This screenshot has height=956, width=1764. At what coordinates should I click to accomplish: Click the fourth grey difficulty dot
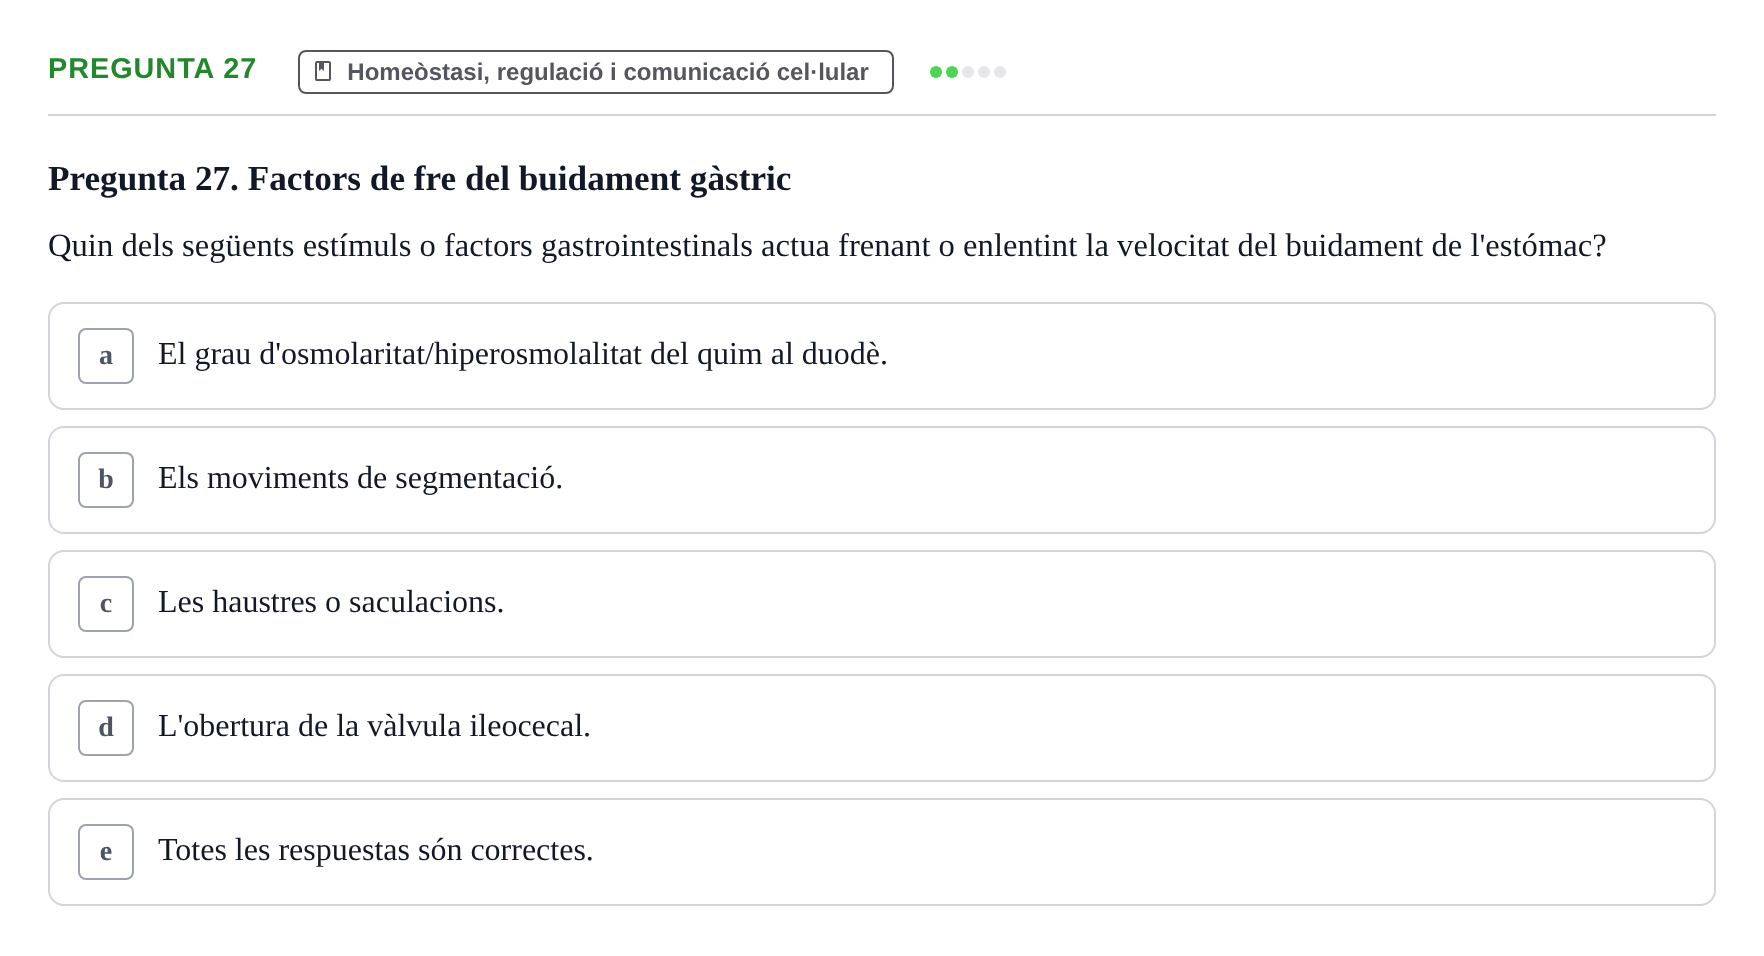coord(984,72)
